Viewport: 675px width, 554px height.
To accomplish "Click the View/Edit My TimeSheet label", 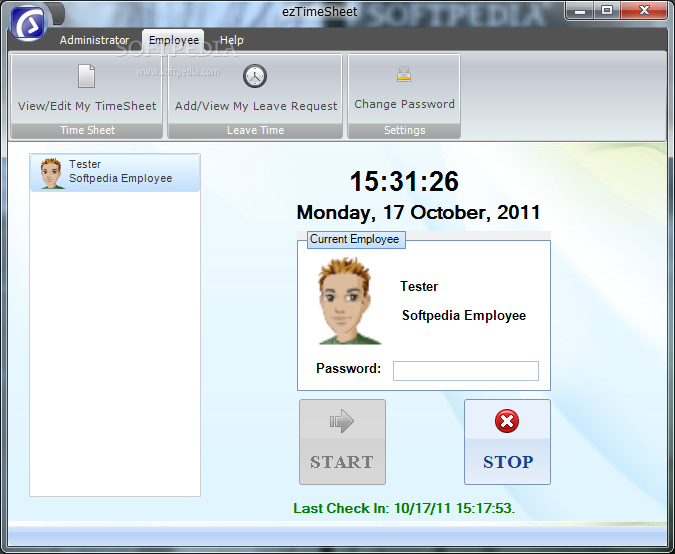I will (x=87, y=106).
